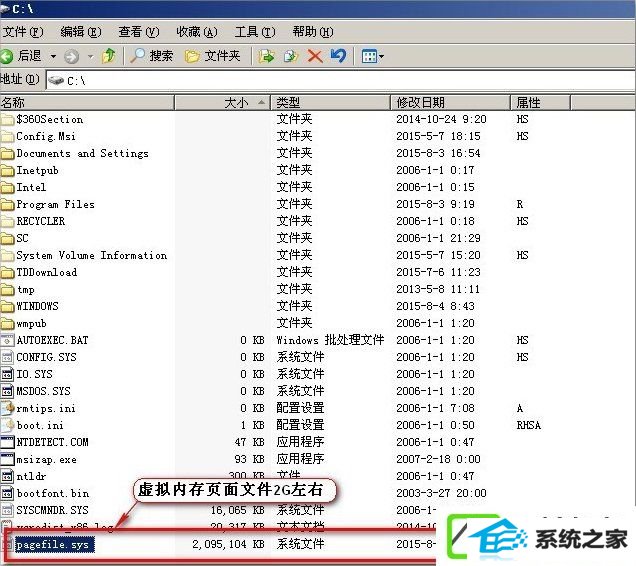Select the Config.Msi folder icon

point(7,136)
